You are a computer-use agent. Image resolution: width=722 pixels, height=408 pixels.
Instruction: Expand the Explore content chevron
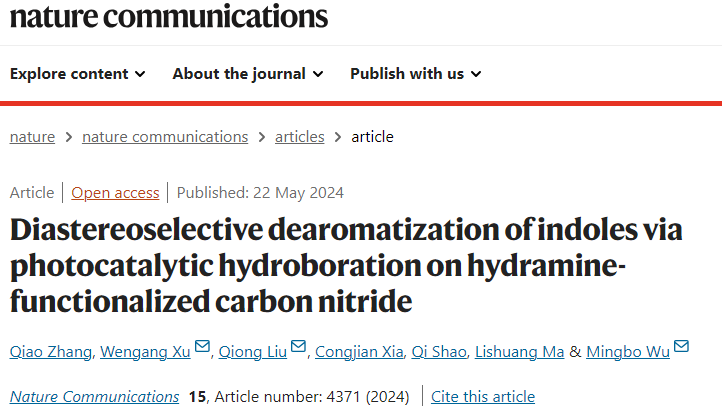click(140, 74)
